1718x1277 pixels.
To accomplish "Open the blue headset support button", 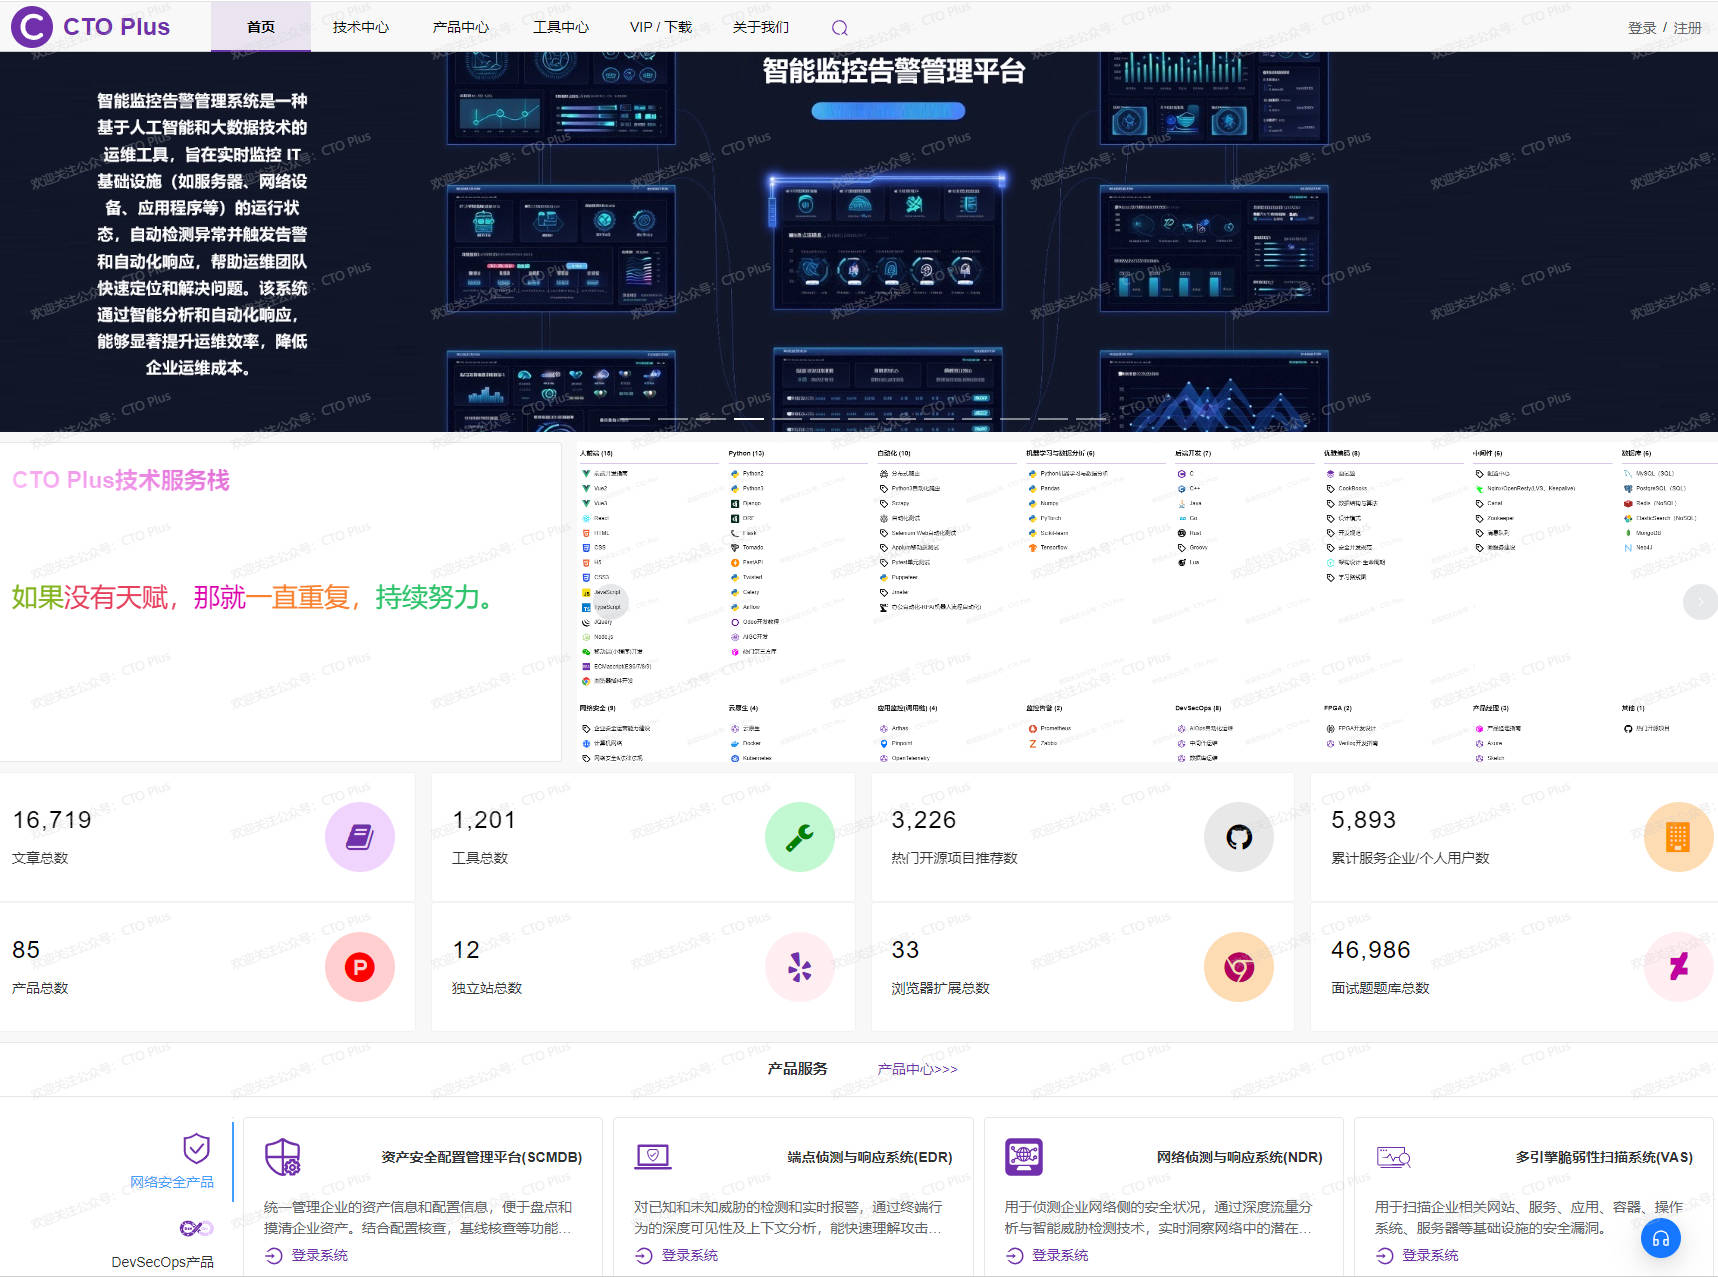I will (x=1661, y=1239).
